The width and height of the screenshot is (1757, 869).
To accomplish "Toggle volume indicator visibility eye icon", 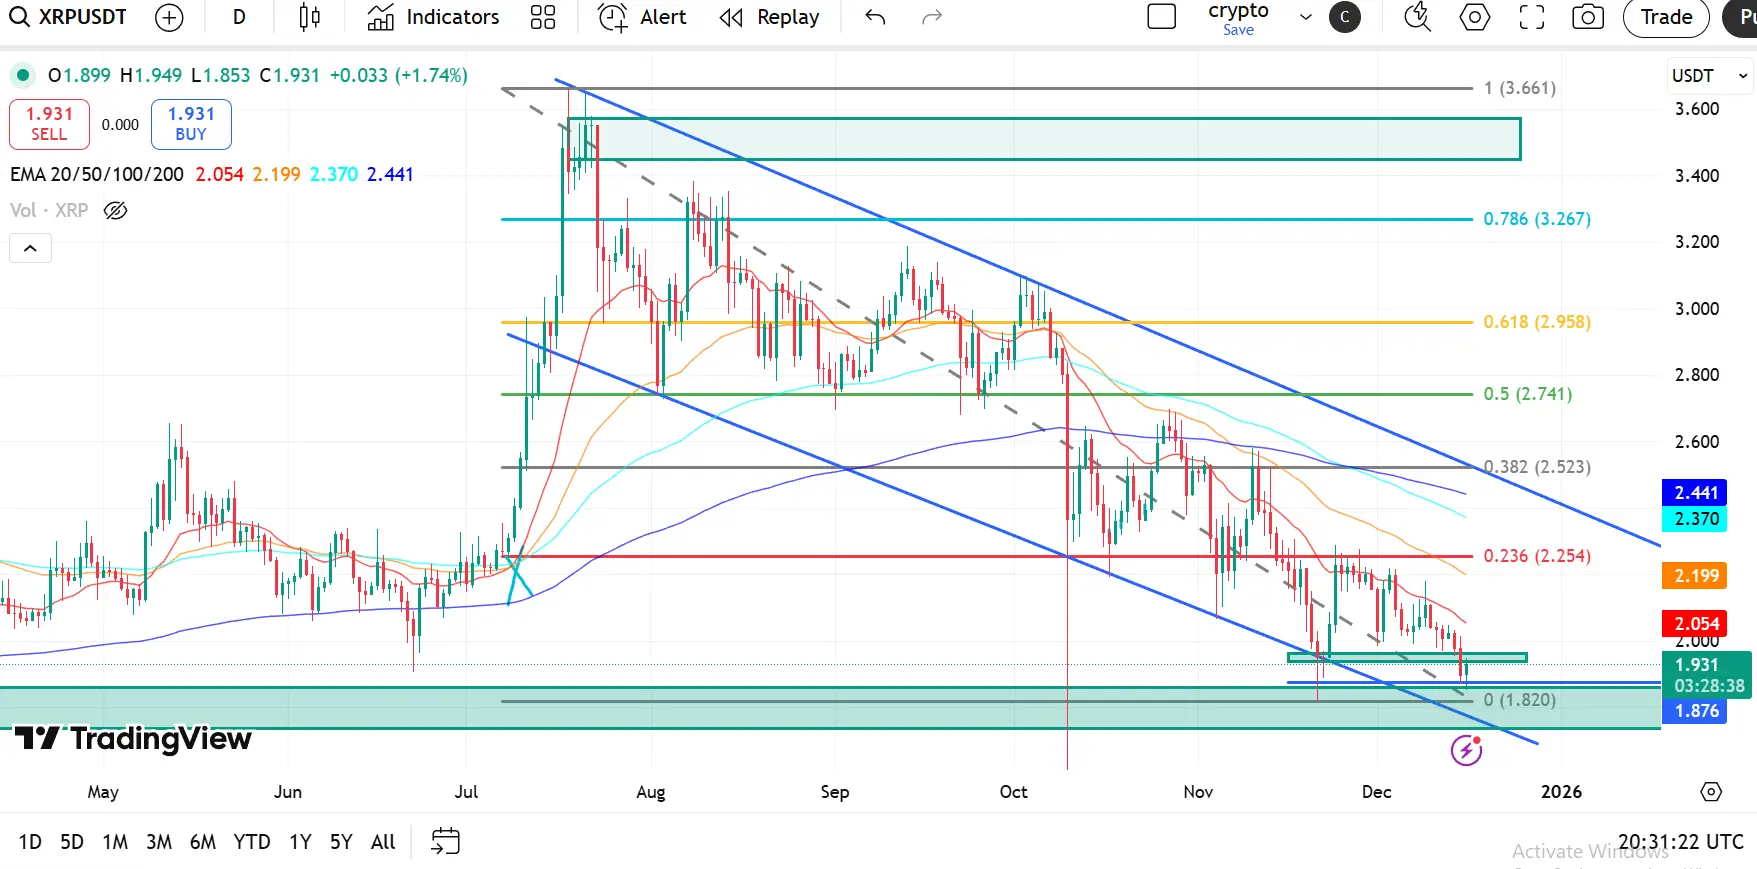I will tap(116, 210).
